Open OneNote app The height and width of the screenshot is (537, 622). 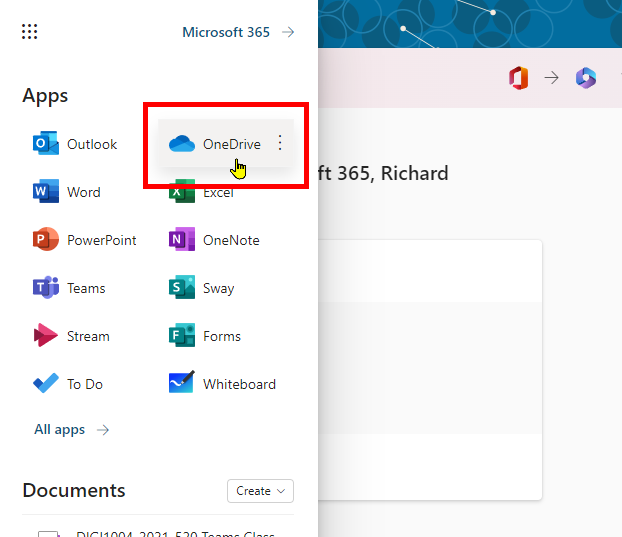[214, 240]
